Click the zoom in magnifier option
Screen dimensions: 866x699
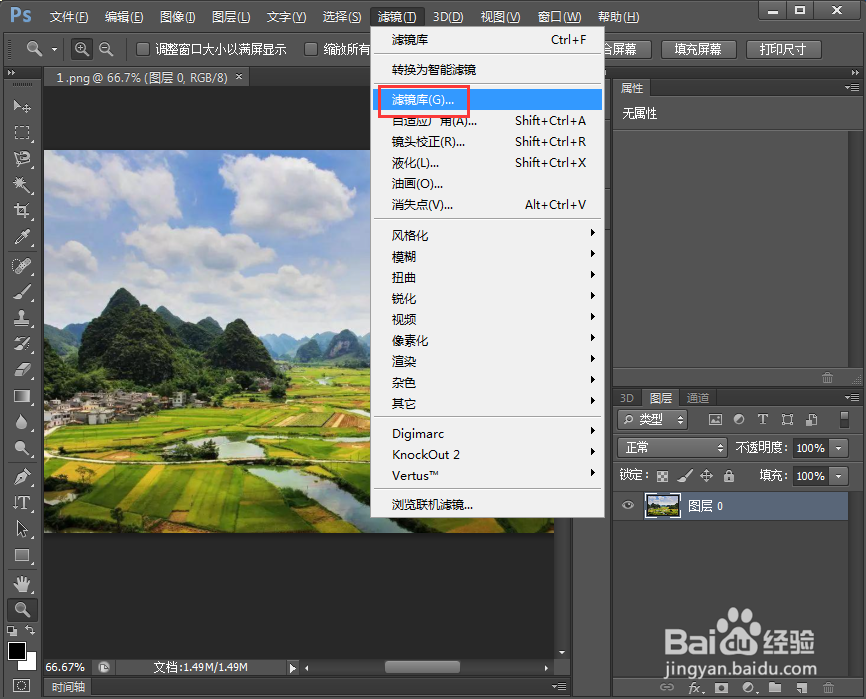click(x=82, y=49)
